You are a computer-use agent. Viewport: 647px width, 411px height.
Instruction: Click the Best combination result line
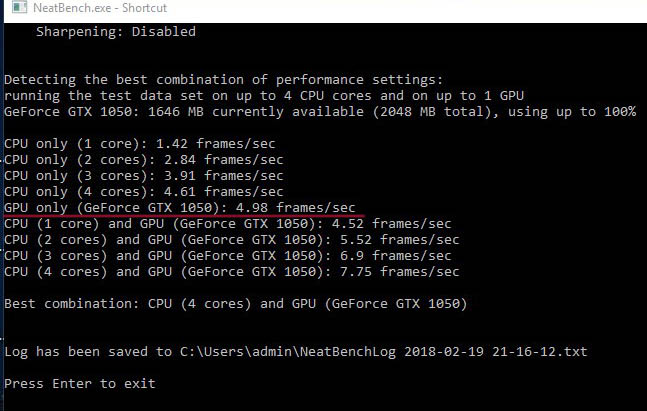pyautogui.click(x=236, y=304)
